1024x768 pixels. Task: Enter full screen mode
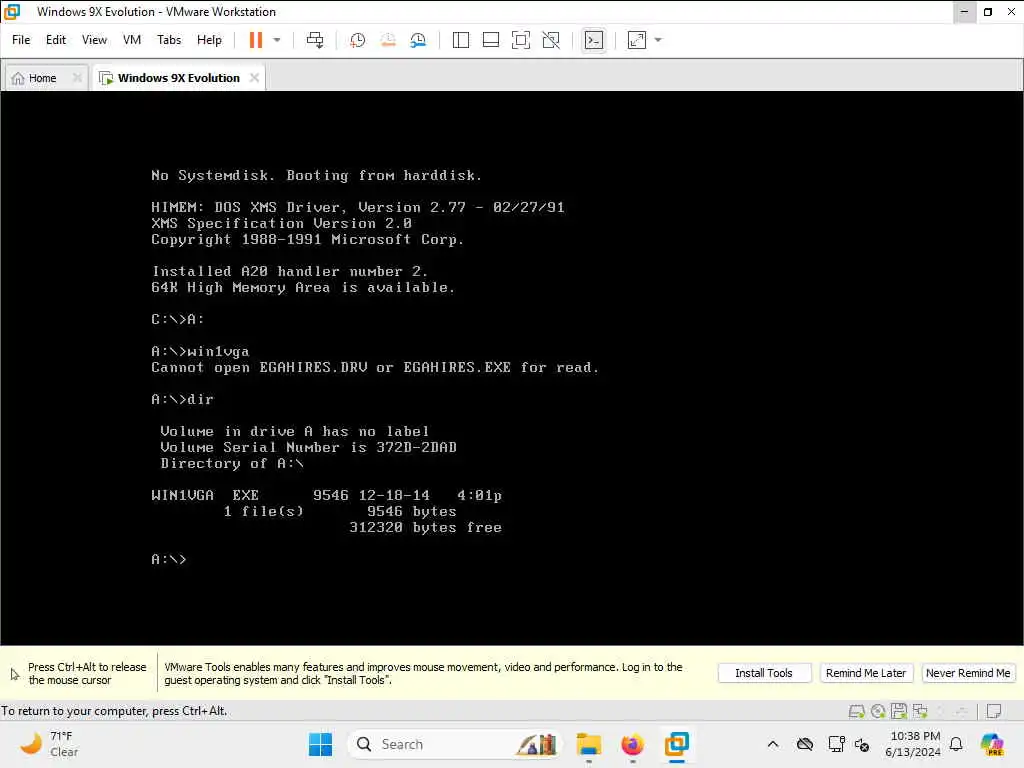click(520, 40)
